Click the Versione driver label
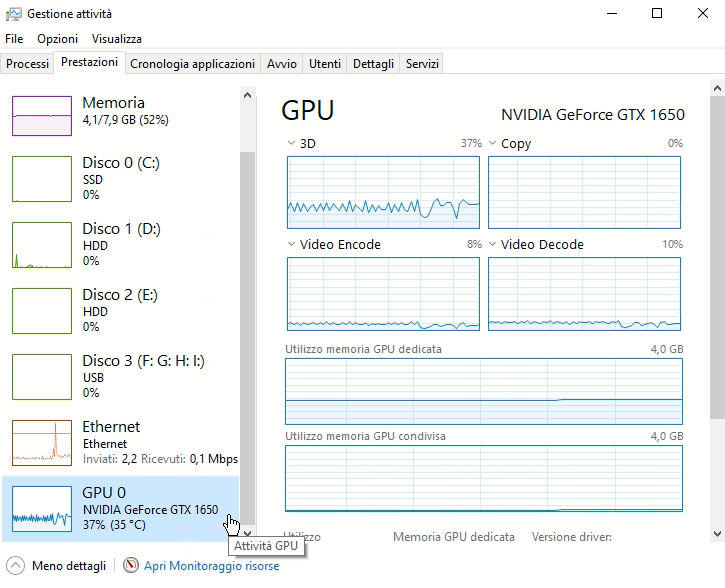The width and height of the screenshot is (725, 588). click(x=571, y=537)
